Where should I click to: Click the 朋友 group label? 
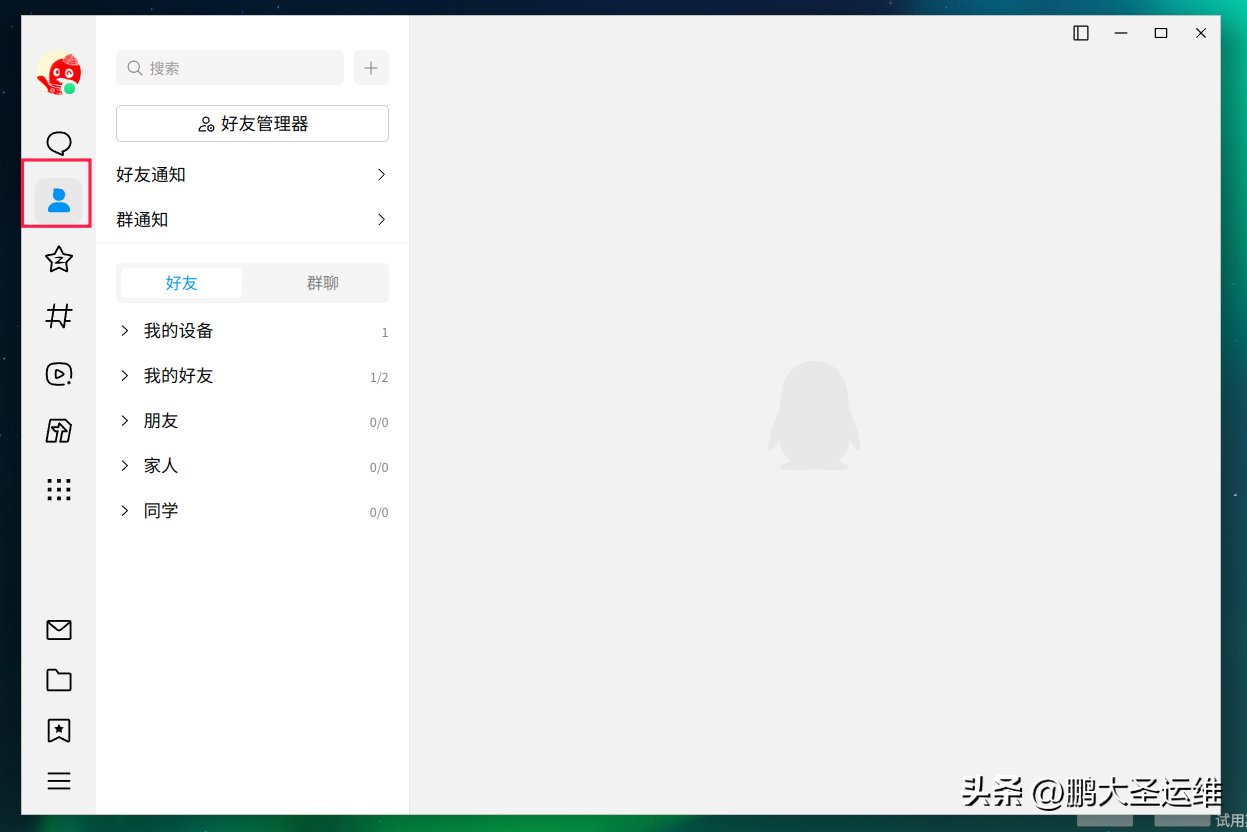(161, 421)
